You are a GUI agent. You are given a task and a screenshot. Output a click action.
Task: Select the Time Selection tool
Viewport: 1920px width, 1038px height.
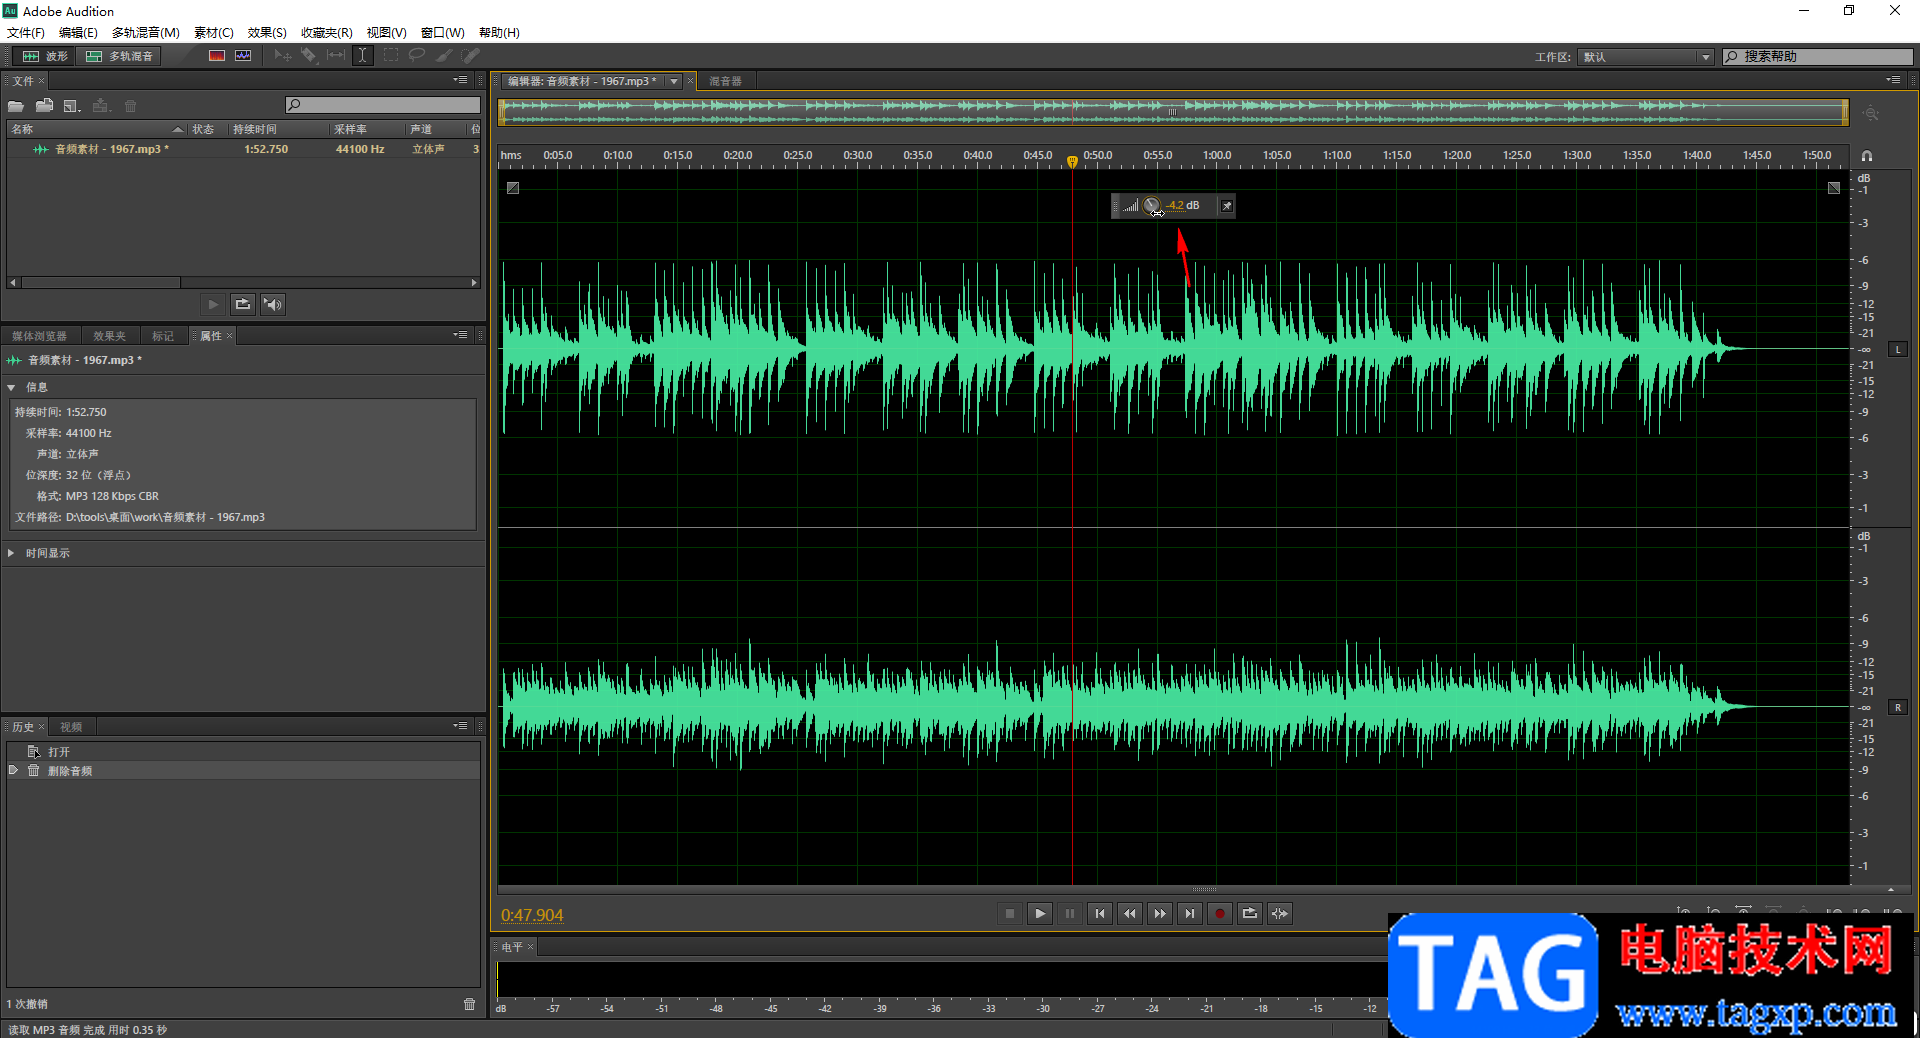[x=363, y=56]
